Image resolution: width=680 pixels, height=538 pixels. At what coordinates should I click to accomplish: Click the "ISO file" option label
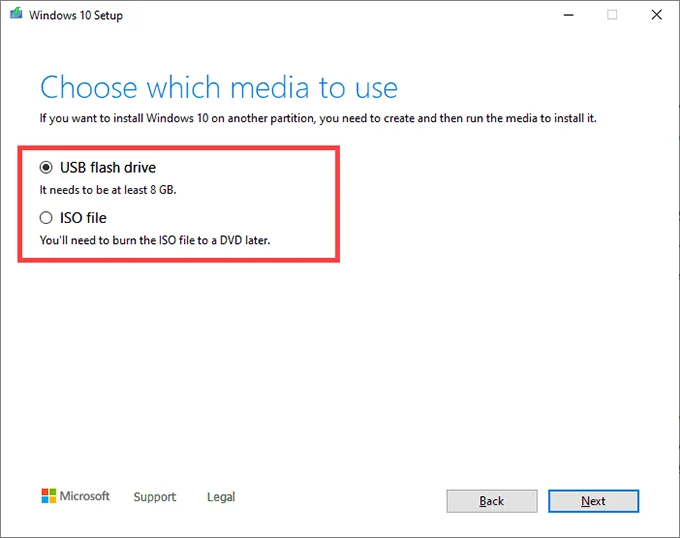tap(84, 217)
